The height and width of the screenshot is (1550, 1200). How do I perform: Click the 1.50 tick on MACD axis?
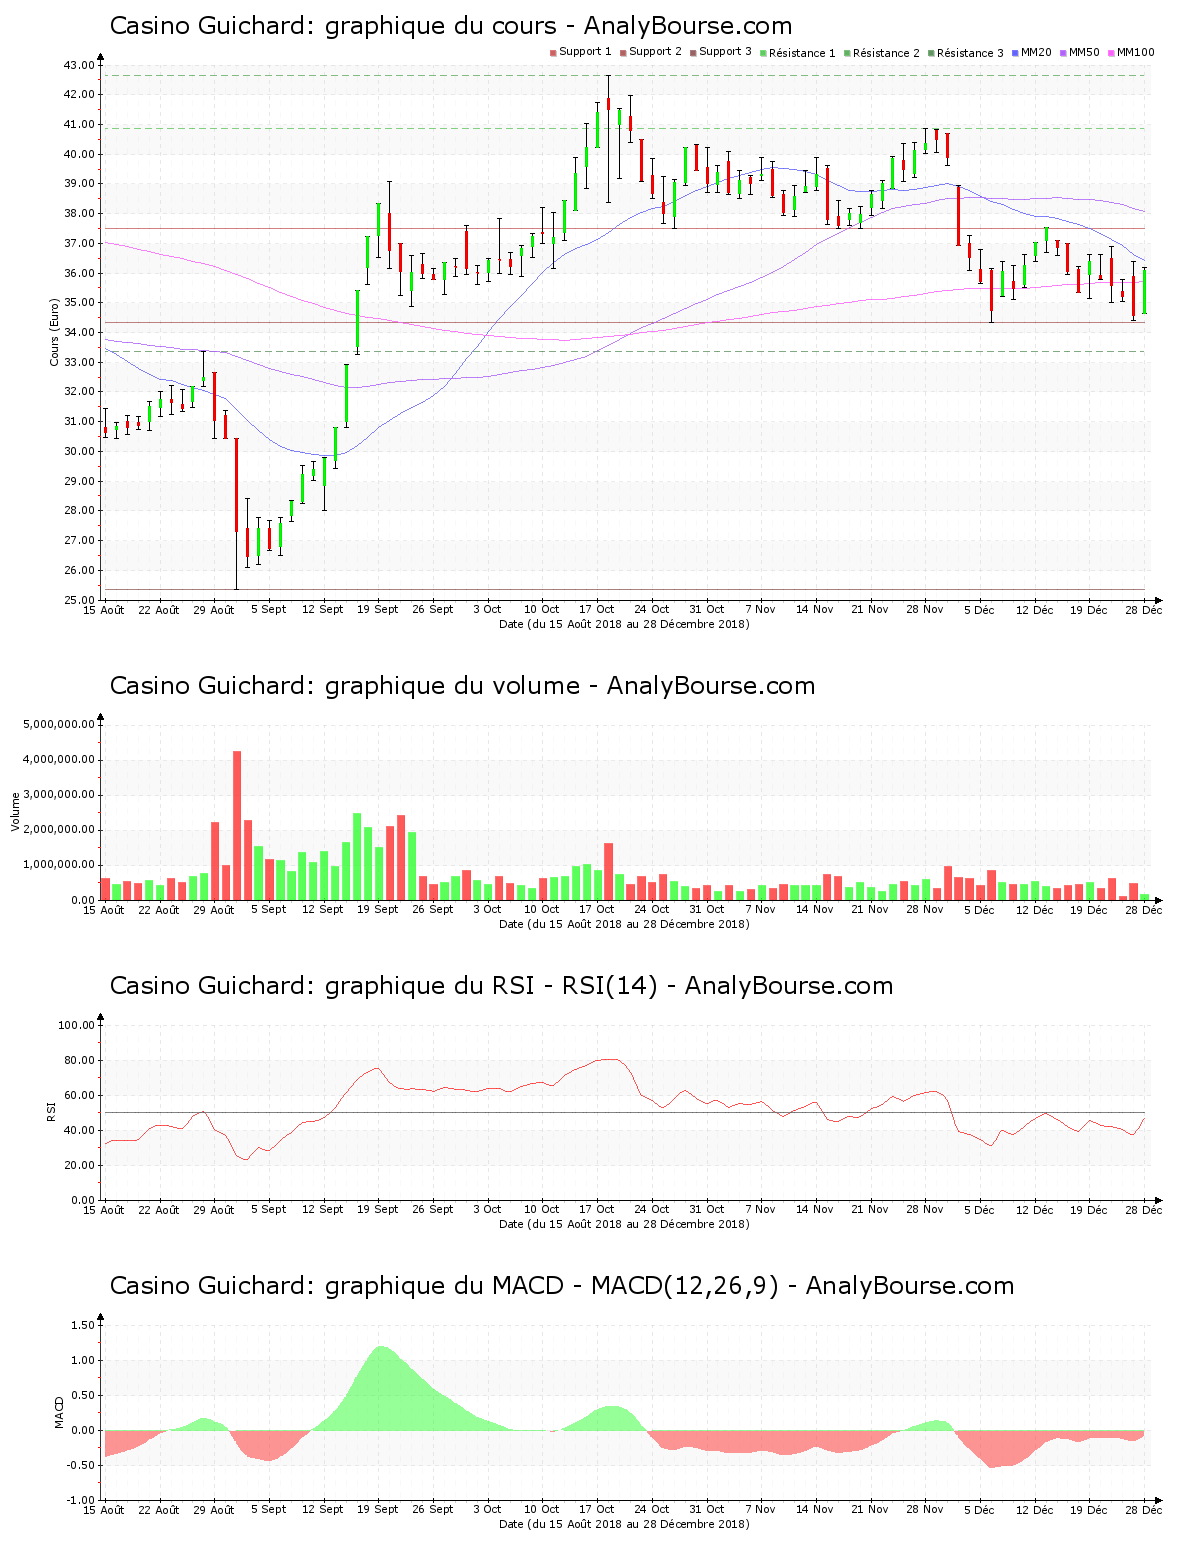coord(83,1325)
